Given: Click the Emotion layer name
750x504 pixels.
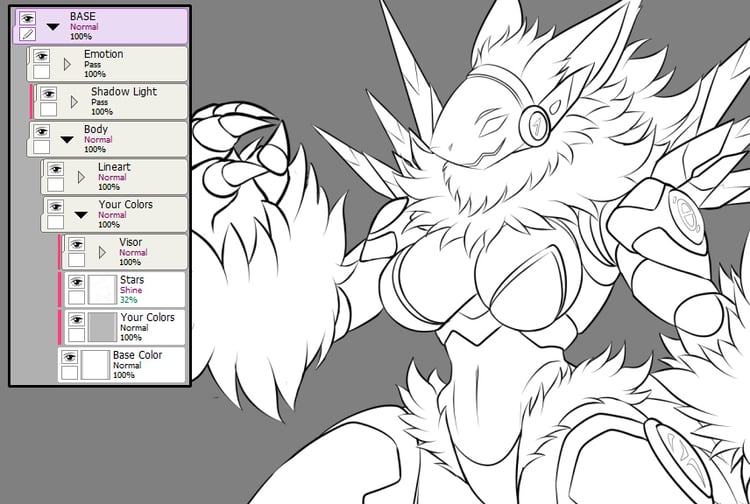Looking at the screenshot, I should coord(104,54).
